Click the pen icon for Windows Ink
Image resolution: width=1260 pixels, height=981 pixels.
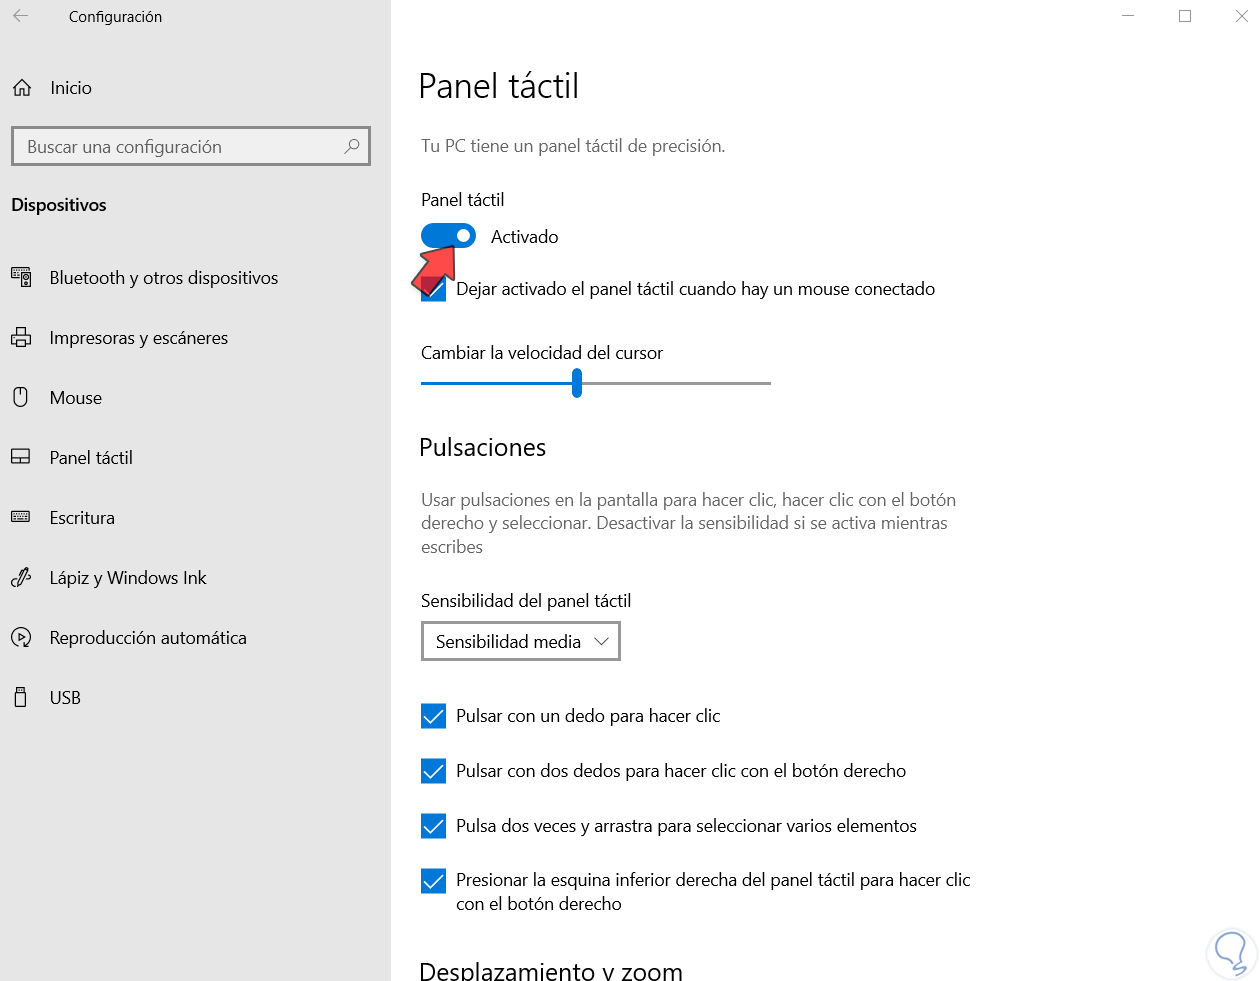pyautogui.click(x=21, y=578)
